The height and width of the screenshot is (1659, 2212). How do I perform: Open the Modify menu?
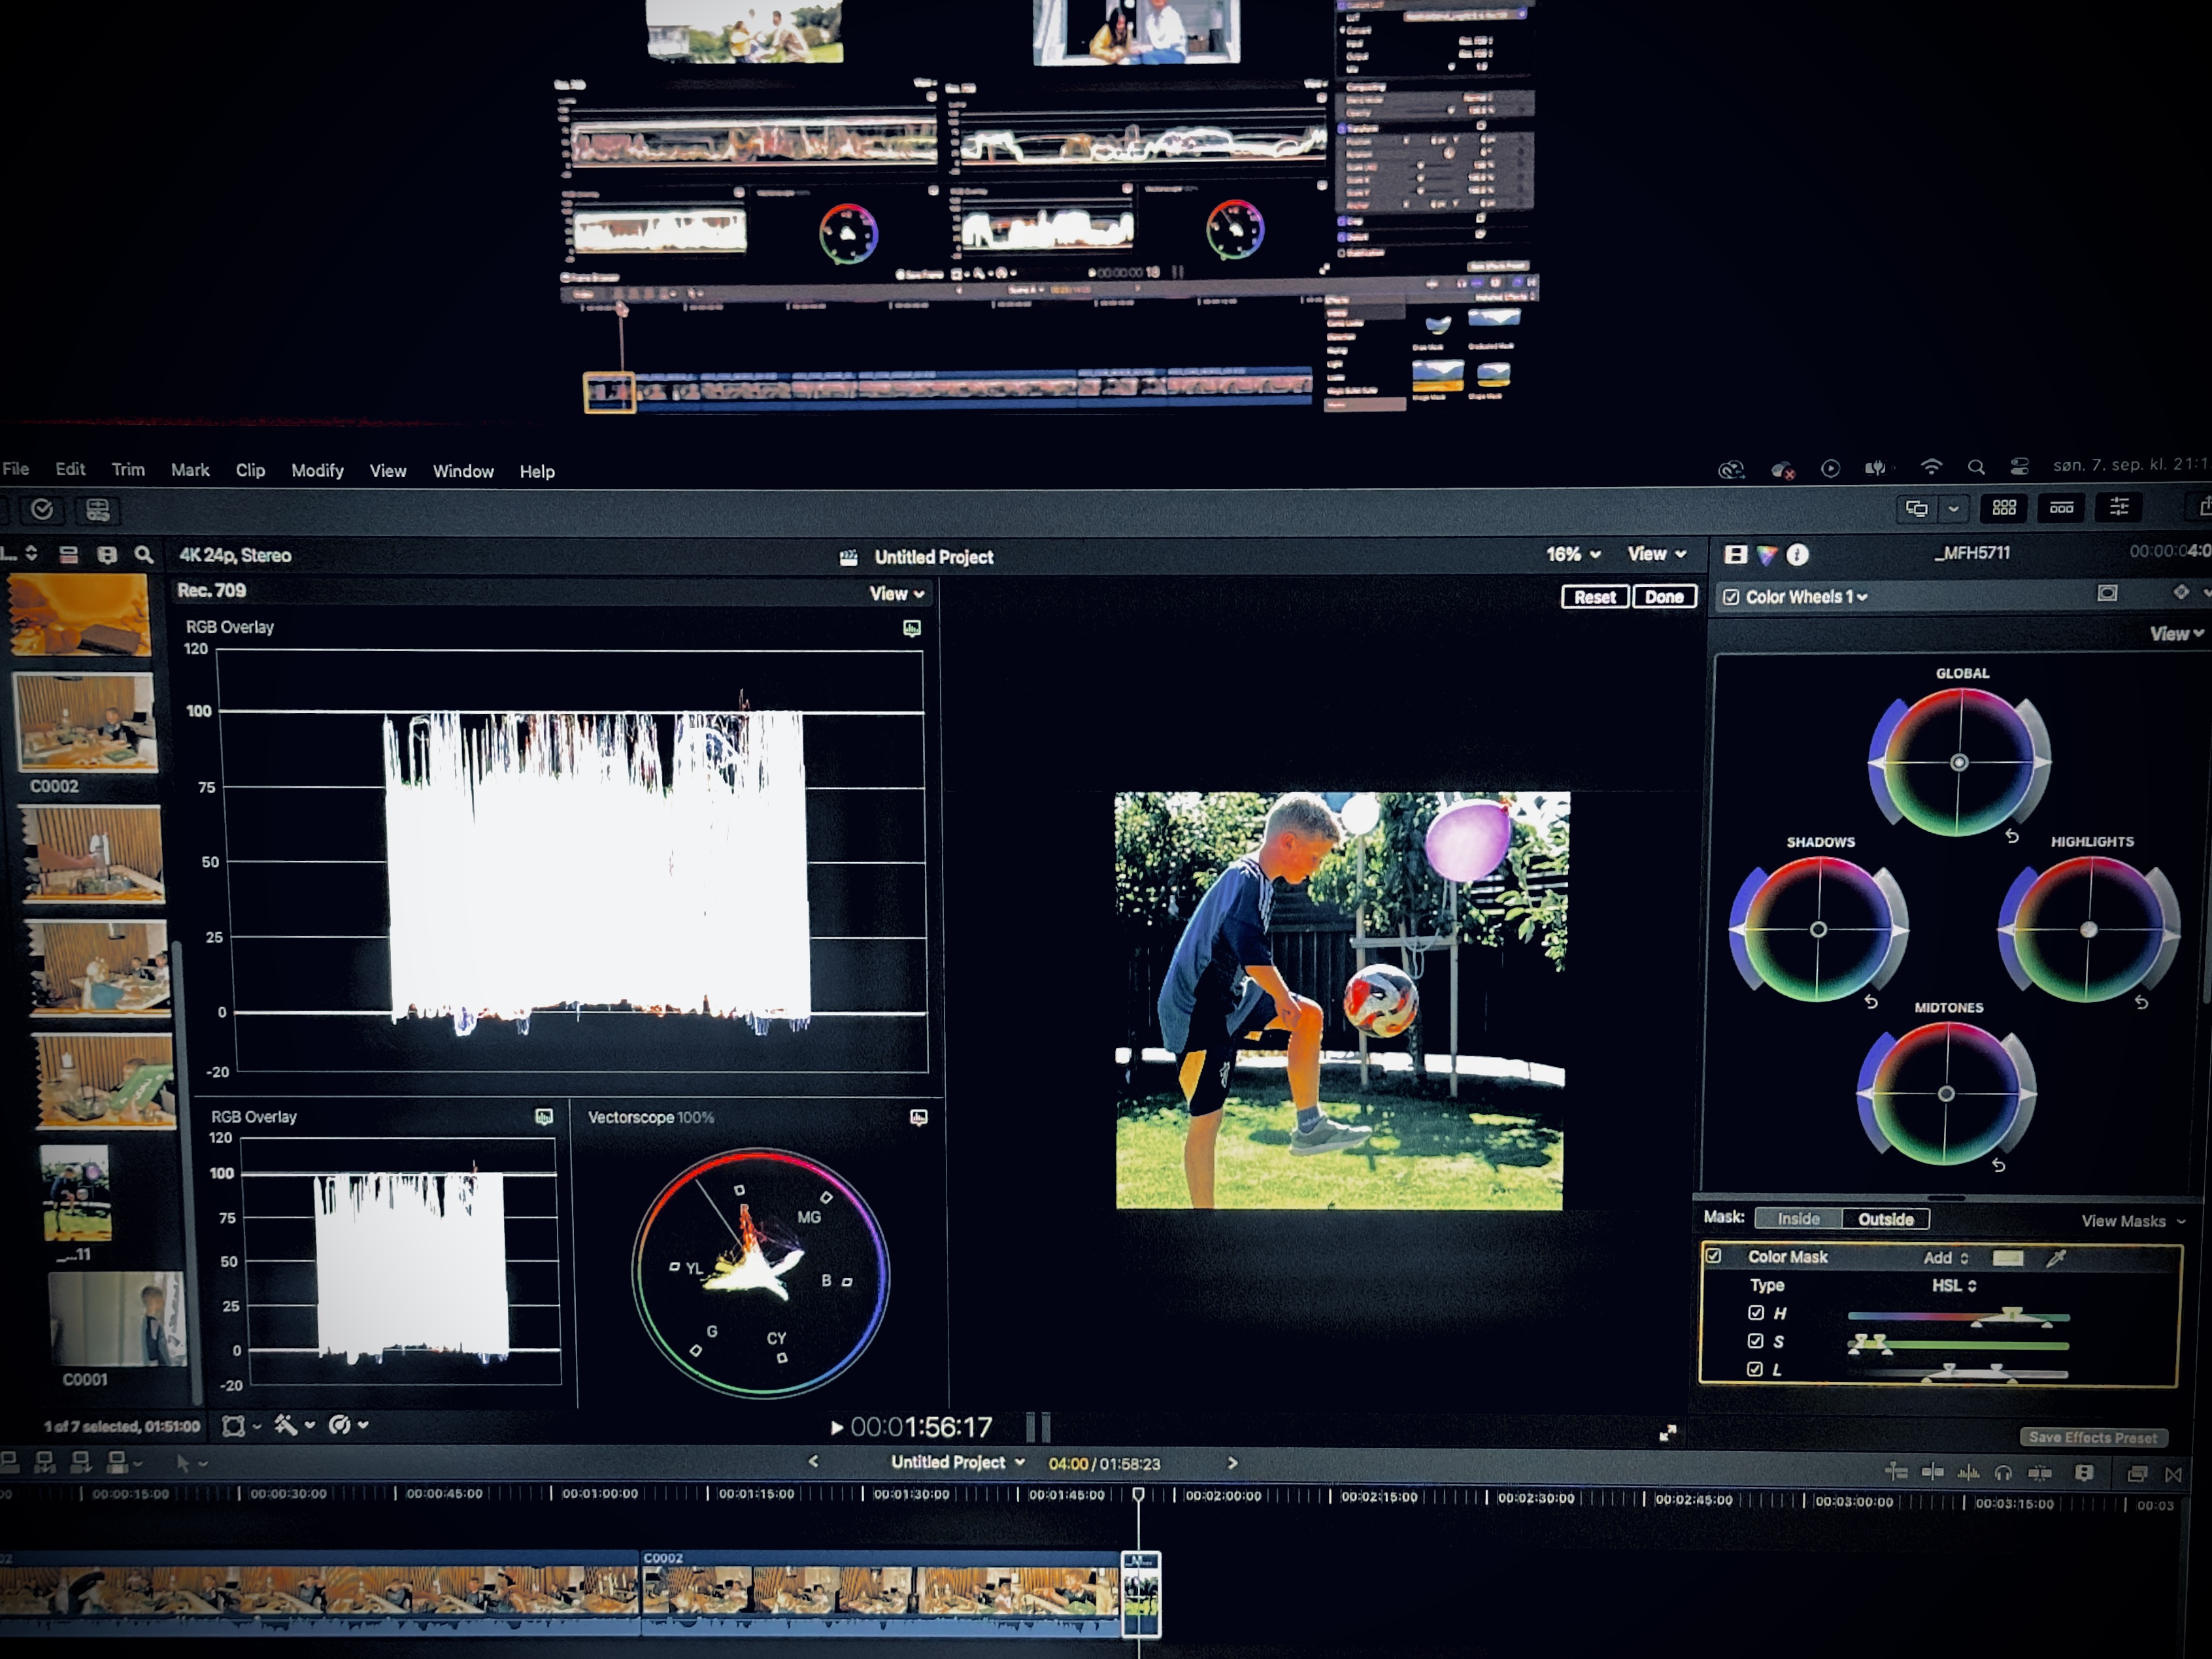(x=317, y=471)
